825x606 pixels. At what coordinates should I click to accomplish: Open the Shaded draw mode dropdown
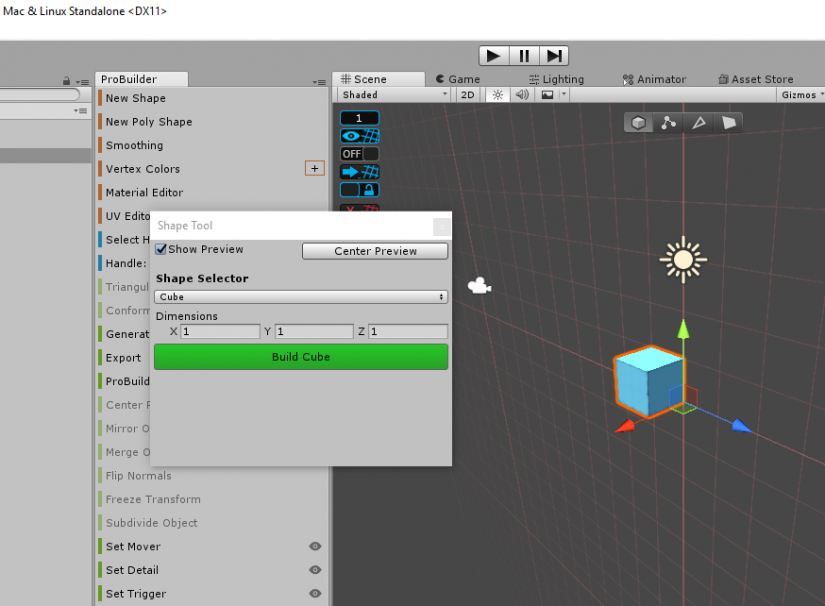393,95
